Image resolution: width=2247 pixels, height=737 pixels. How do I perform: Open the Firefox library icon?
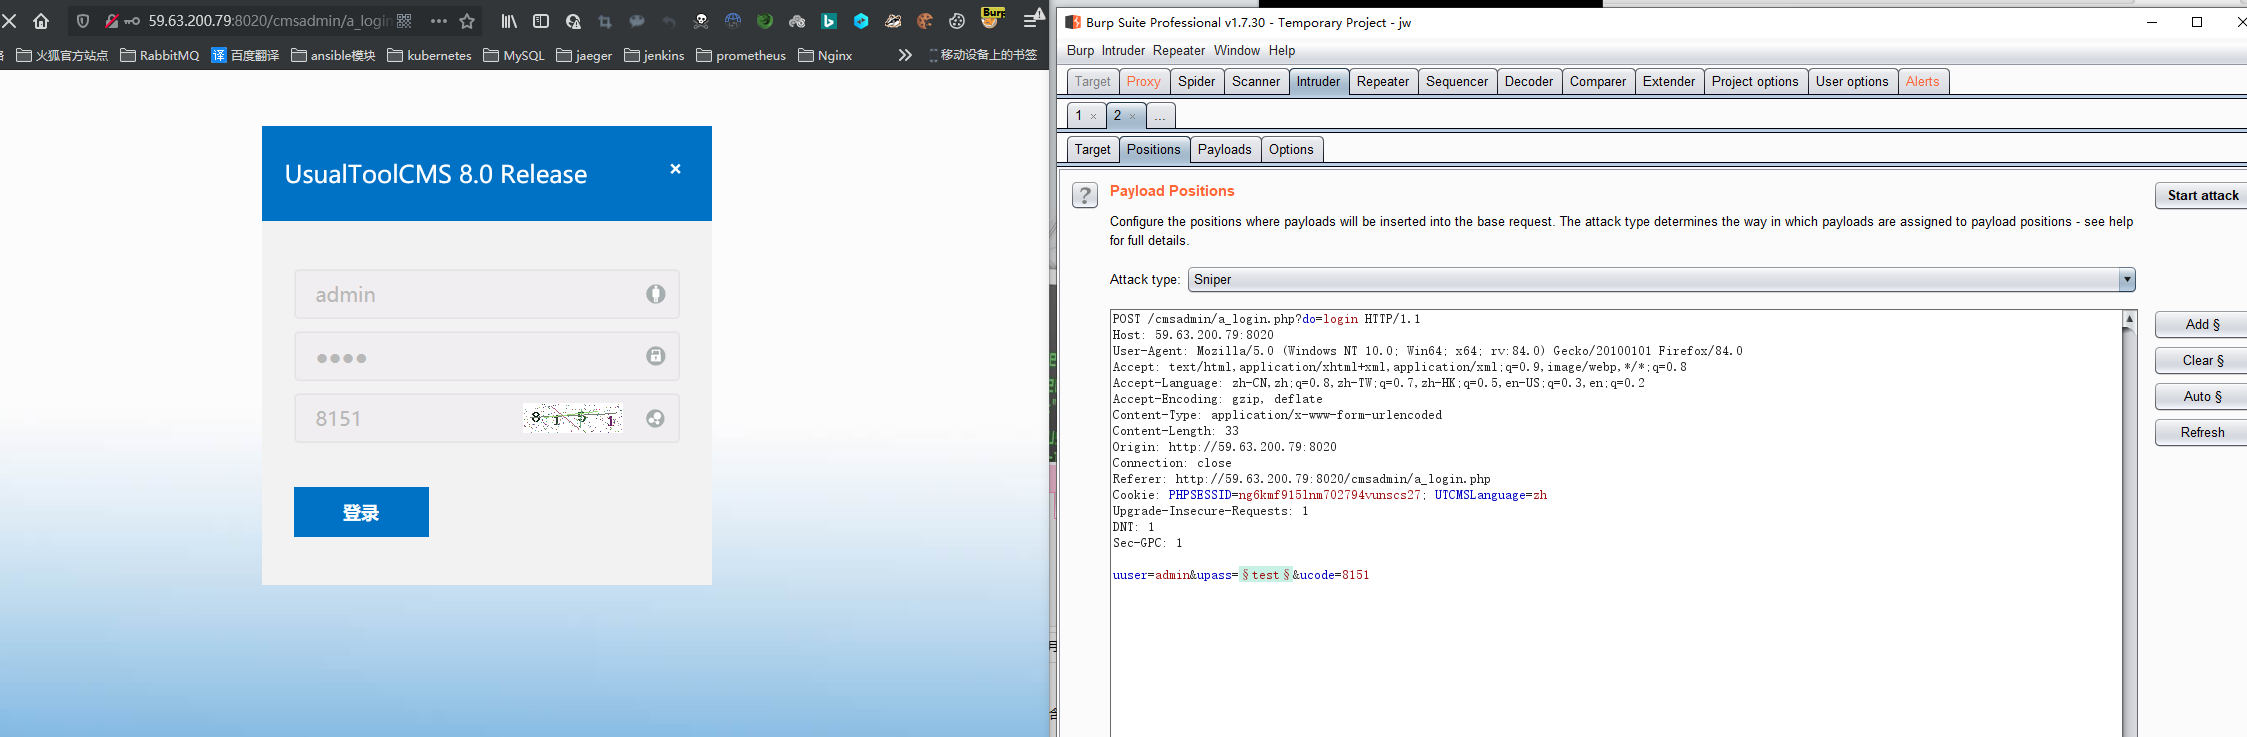coord(509,20)
